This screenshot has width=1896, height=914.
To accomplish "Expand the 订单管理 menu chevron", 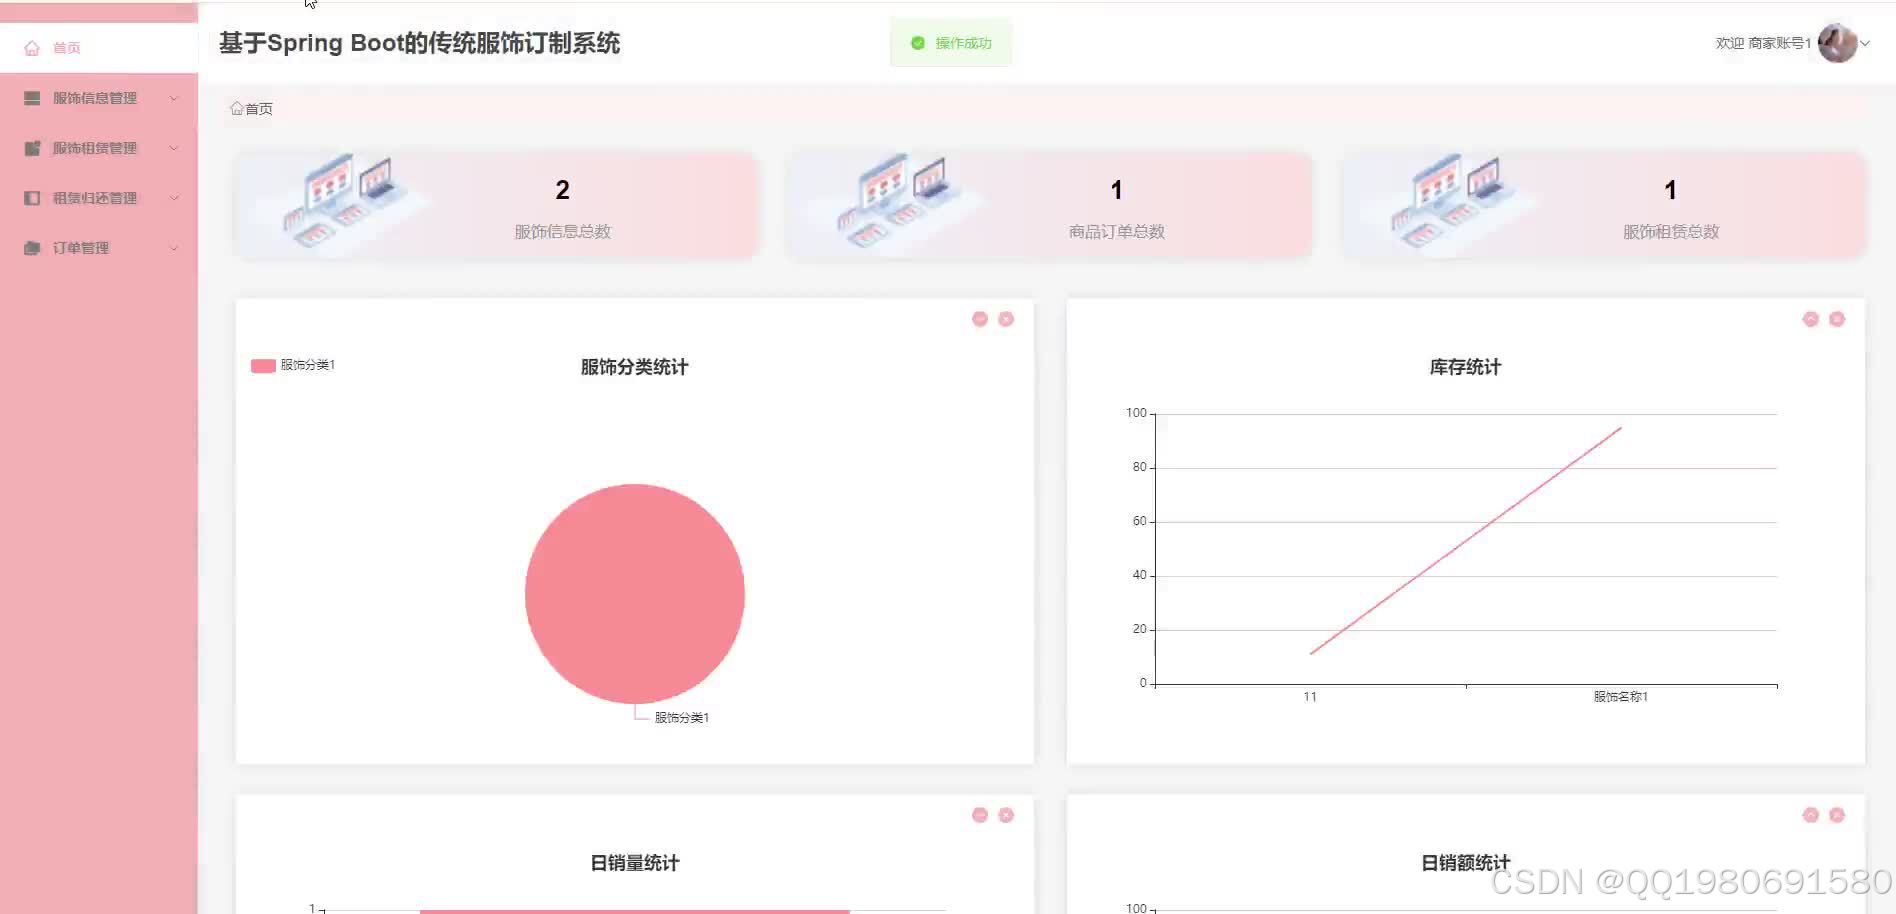I will tap(175, 247).
